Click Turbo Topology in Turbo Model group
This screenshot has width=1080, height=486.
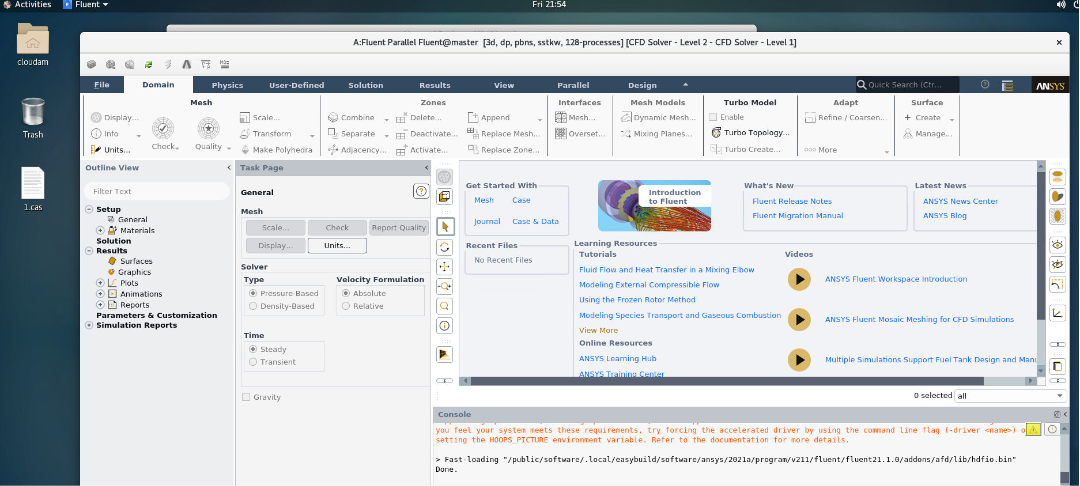751,132
